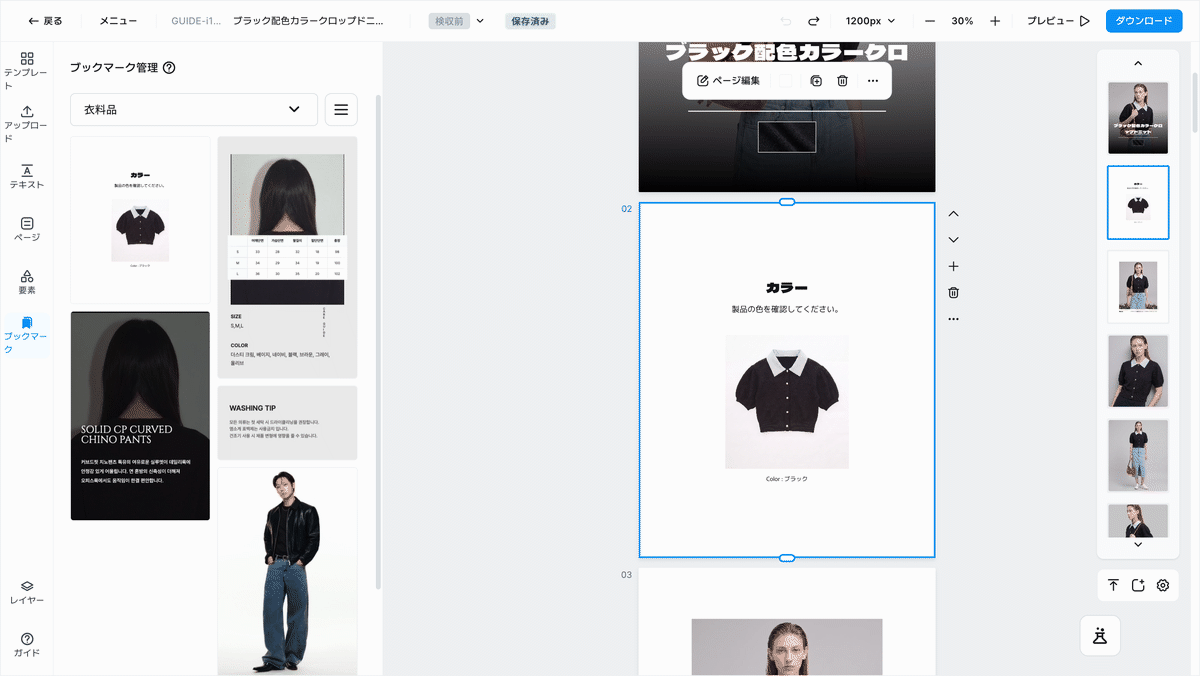Open the 検収前 status dropdown
This screenshot has width=1200, height=676.
(x=457, y=21)
